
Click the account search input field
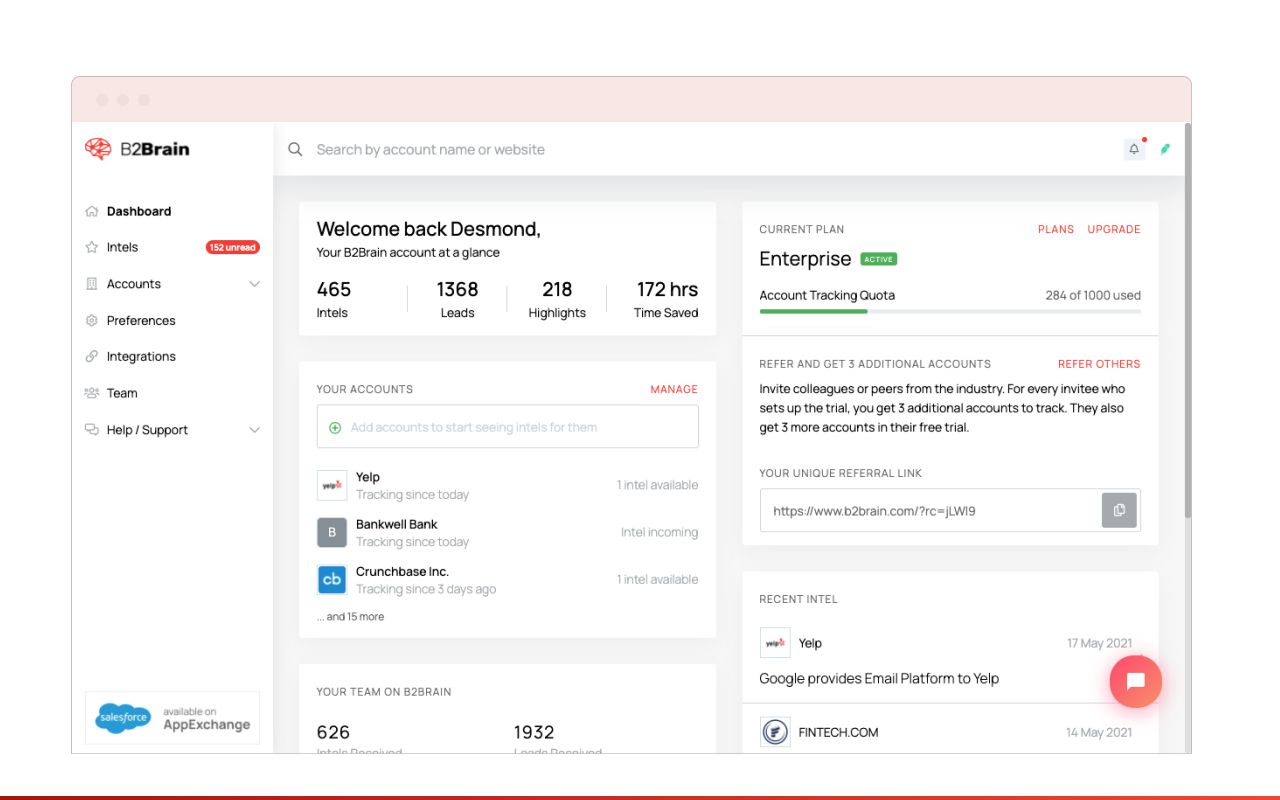point(500,149)
